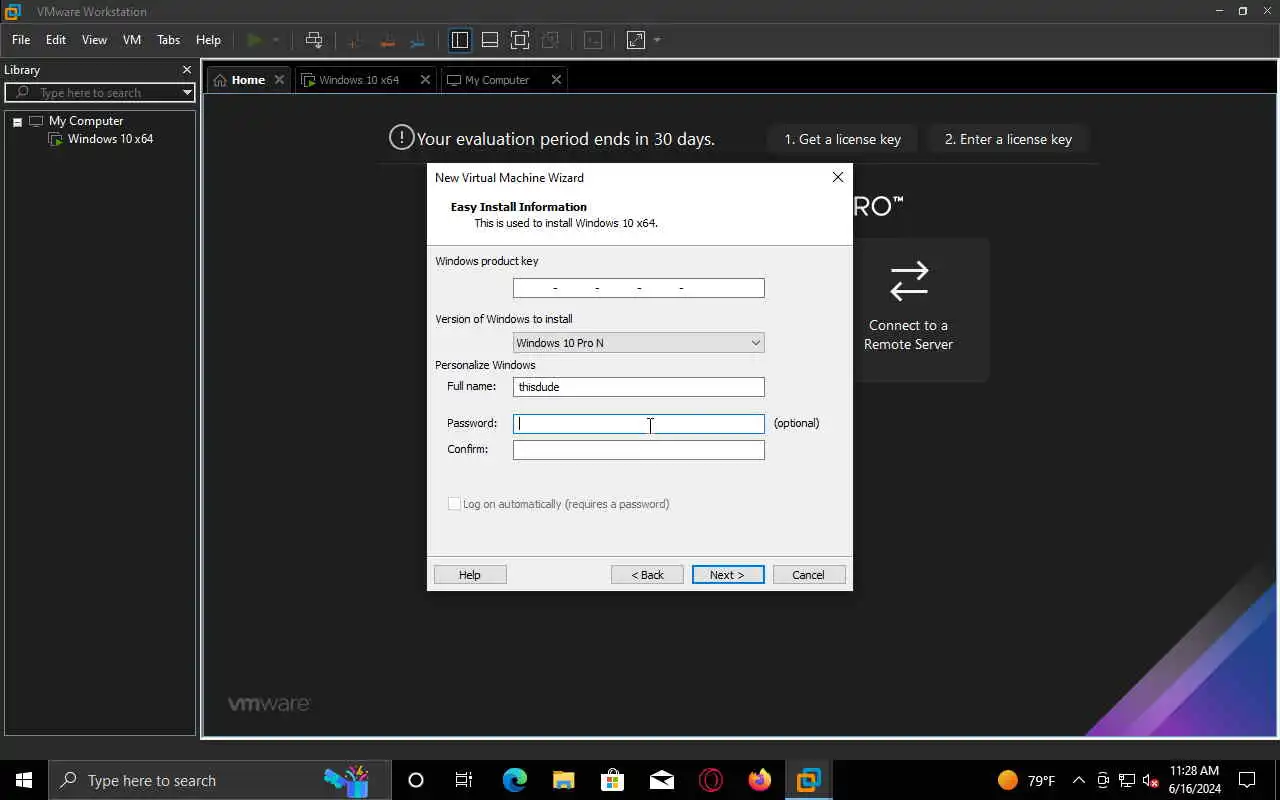The image size is (1280, 800).
Task: Click the Windows Start button
Action: 24,780
